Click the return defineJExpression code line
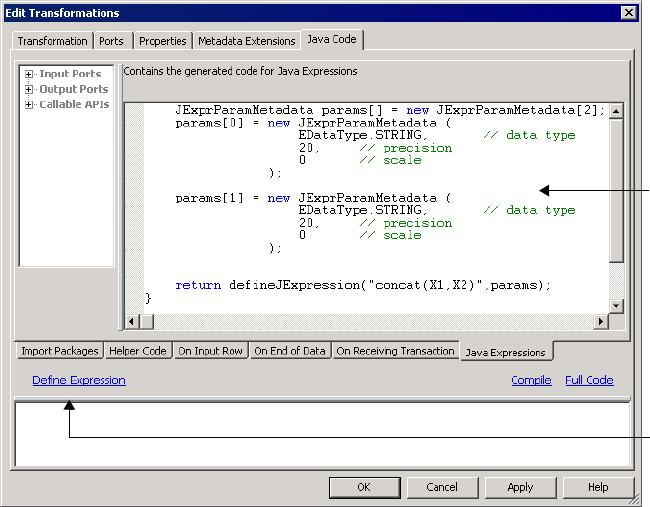 coord(363,285)
